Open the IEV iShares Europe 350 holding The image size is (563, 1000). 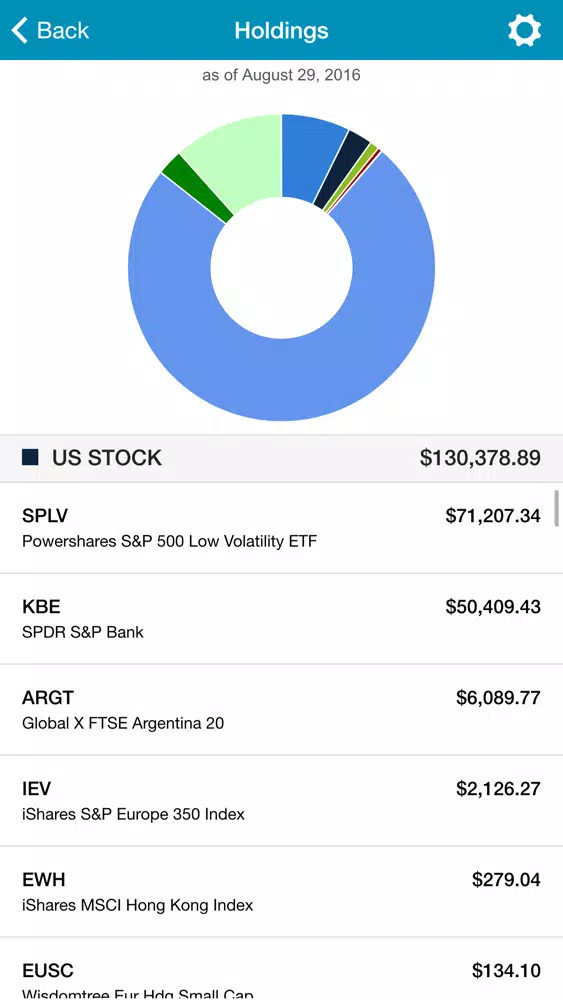tap(281, 801)
